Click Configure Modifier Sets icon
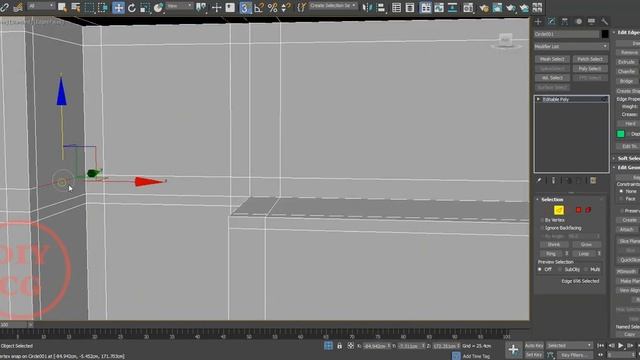Image resolution: width=640 pixels, height=360 pixels. 593,180
